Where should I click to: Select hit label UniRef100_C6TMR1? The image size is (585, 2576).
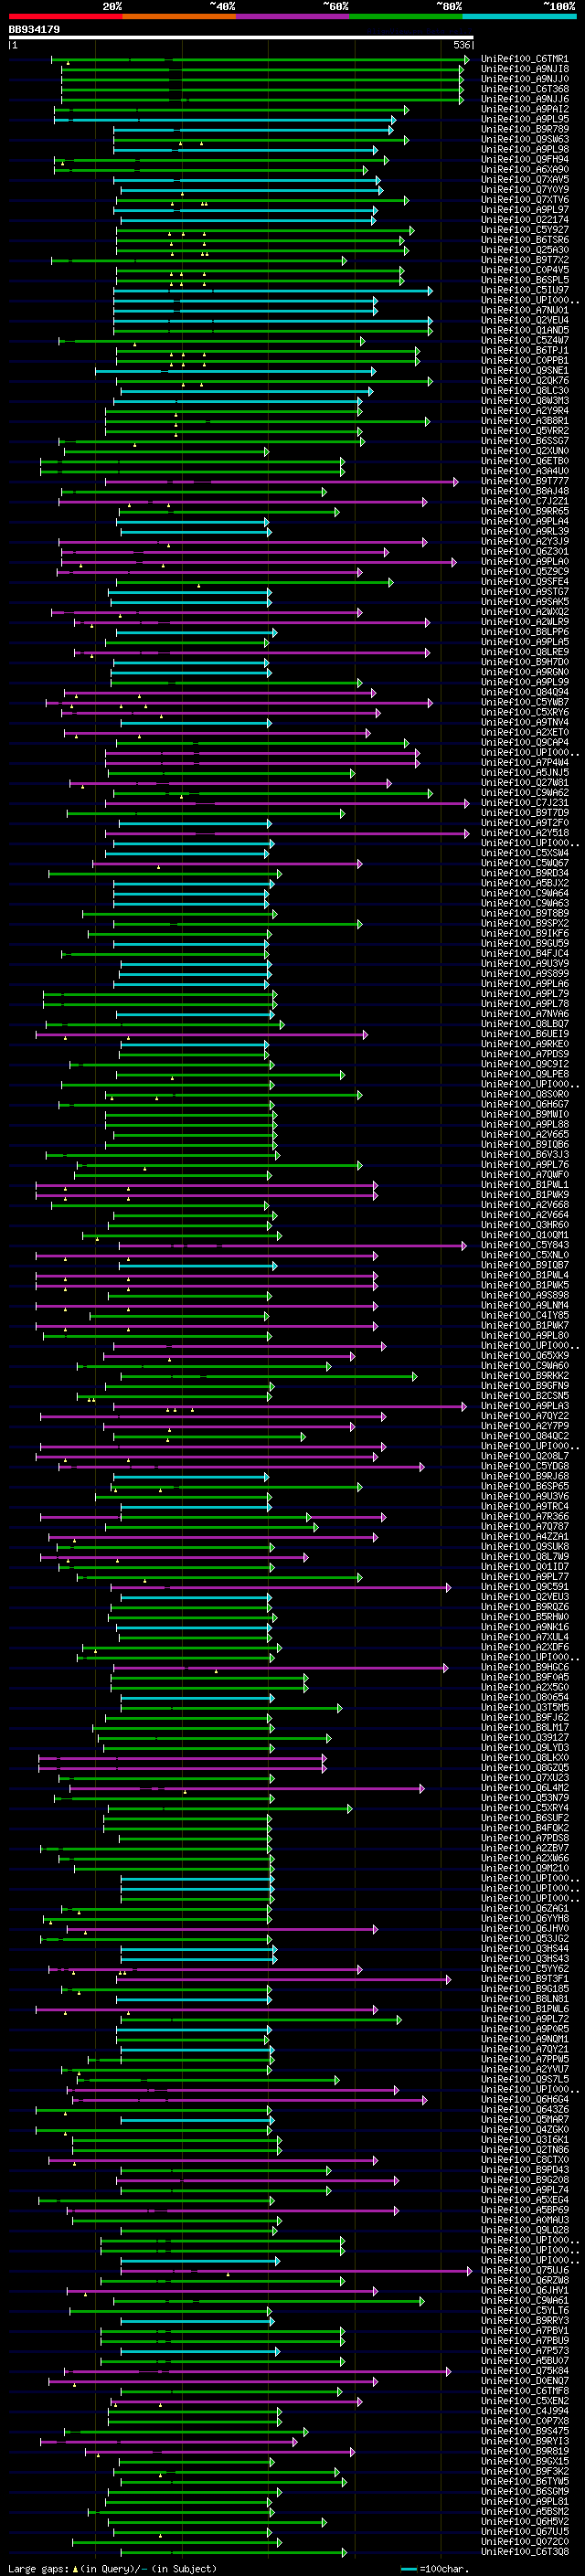pos(525,59)
